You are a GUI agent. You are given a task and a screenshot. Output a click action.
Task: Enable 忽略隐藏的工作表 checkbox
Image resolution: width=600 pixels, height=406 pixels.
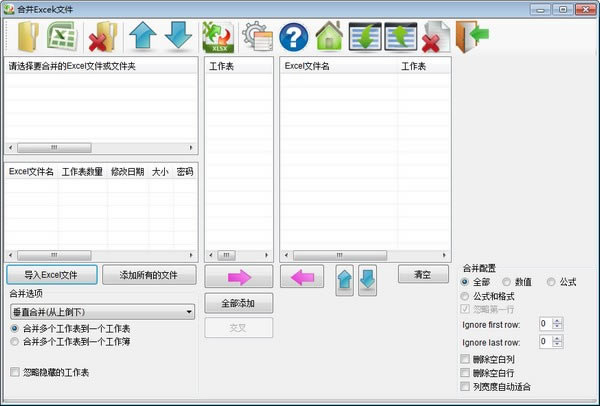coord(15,372)
